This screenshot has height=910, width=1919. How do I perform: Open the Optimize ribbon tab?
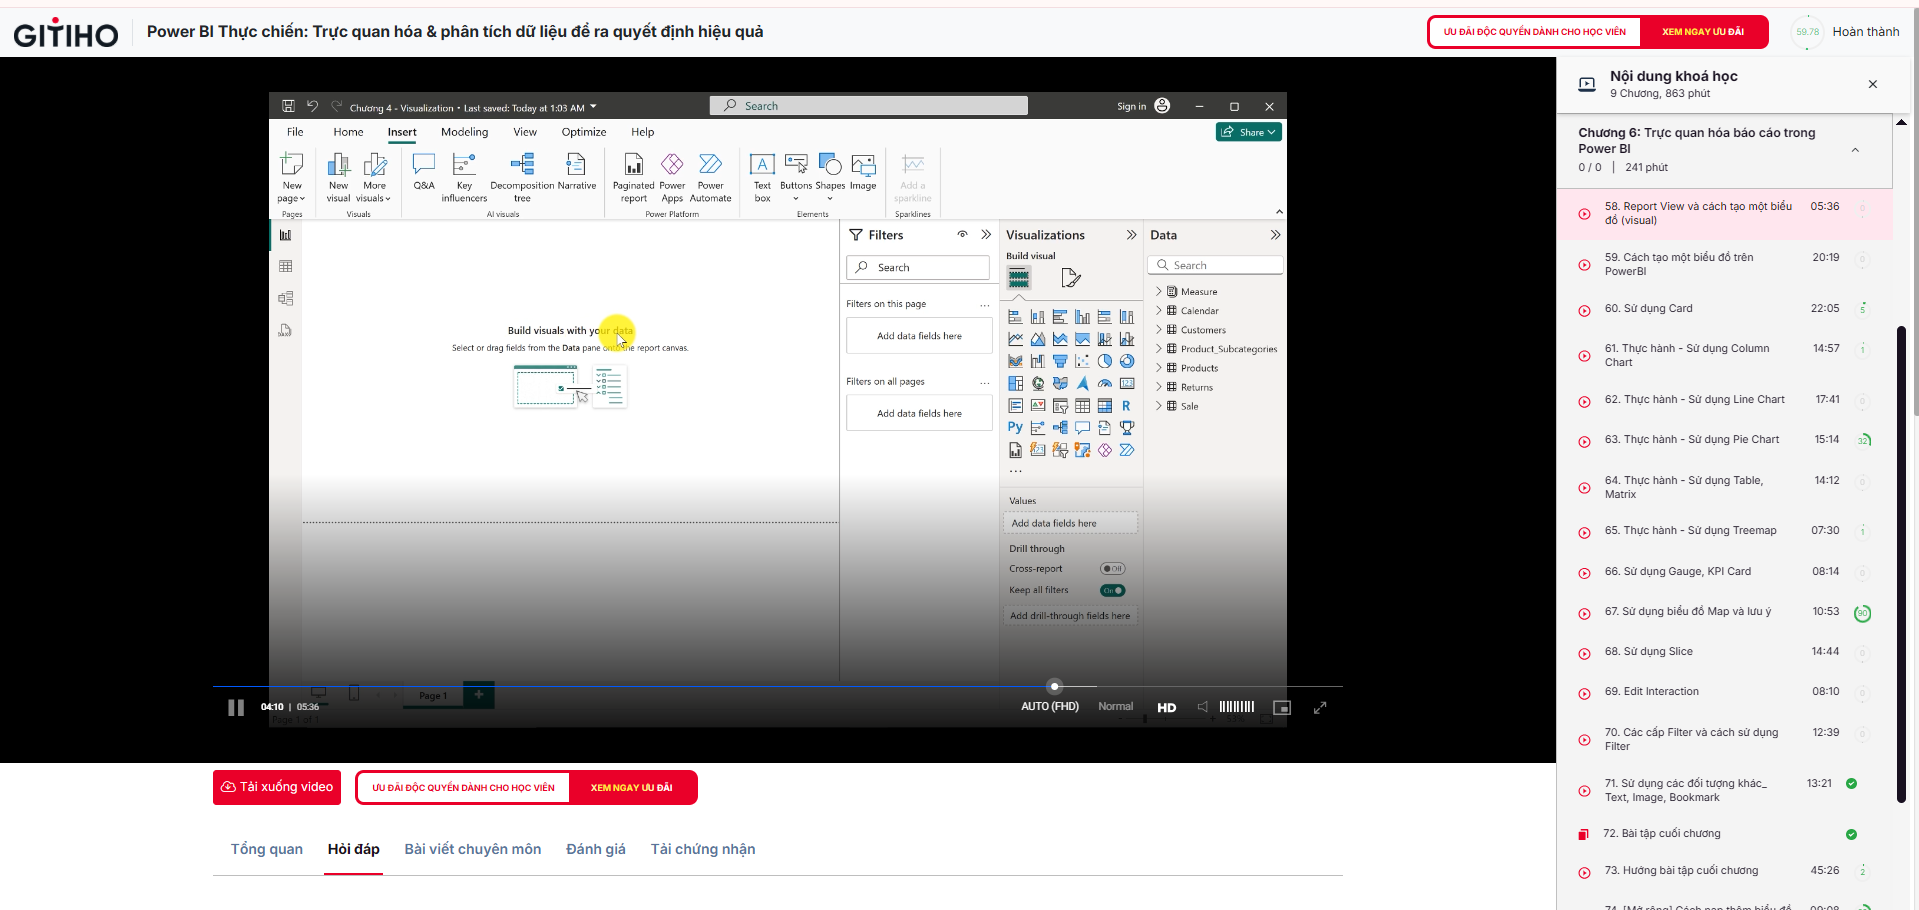coord(584,132)
